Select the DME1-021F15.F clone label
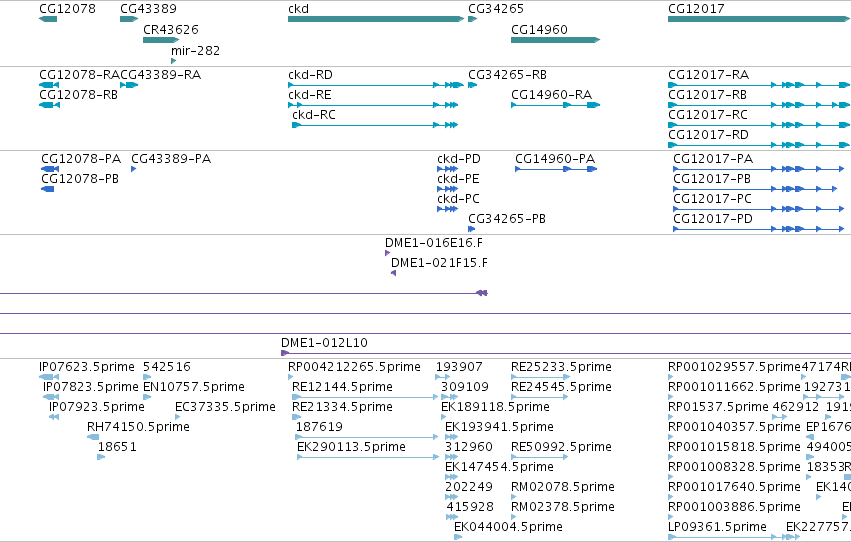Viewport: 851px width, 542px height. pyautogui.click(x=439, y=263)
